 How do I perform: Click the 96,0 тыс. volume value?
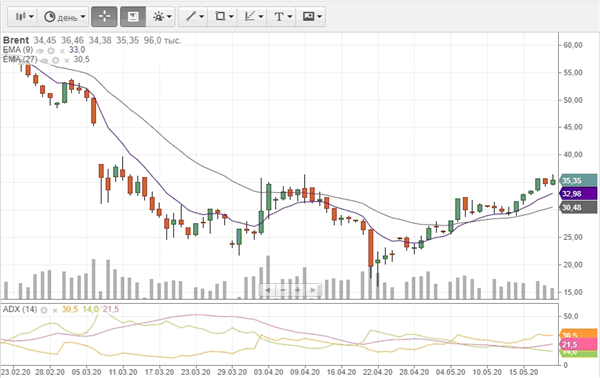(162, 41)
